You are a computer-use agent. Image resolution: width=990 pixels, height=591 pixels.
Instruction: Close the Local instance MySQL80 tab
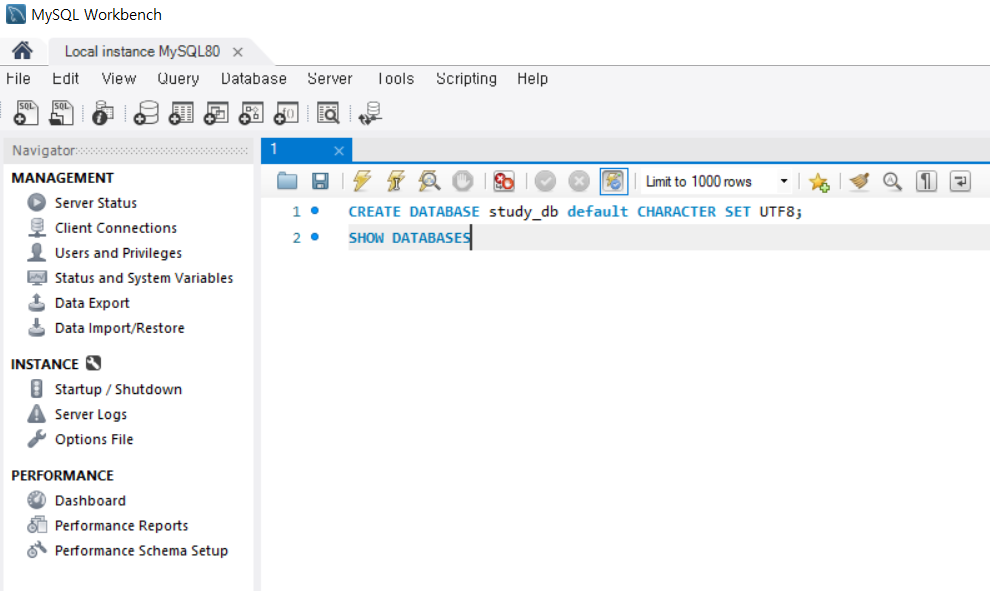point(237,52)
